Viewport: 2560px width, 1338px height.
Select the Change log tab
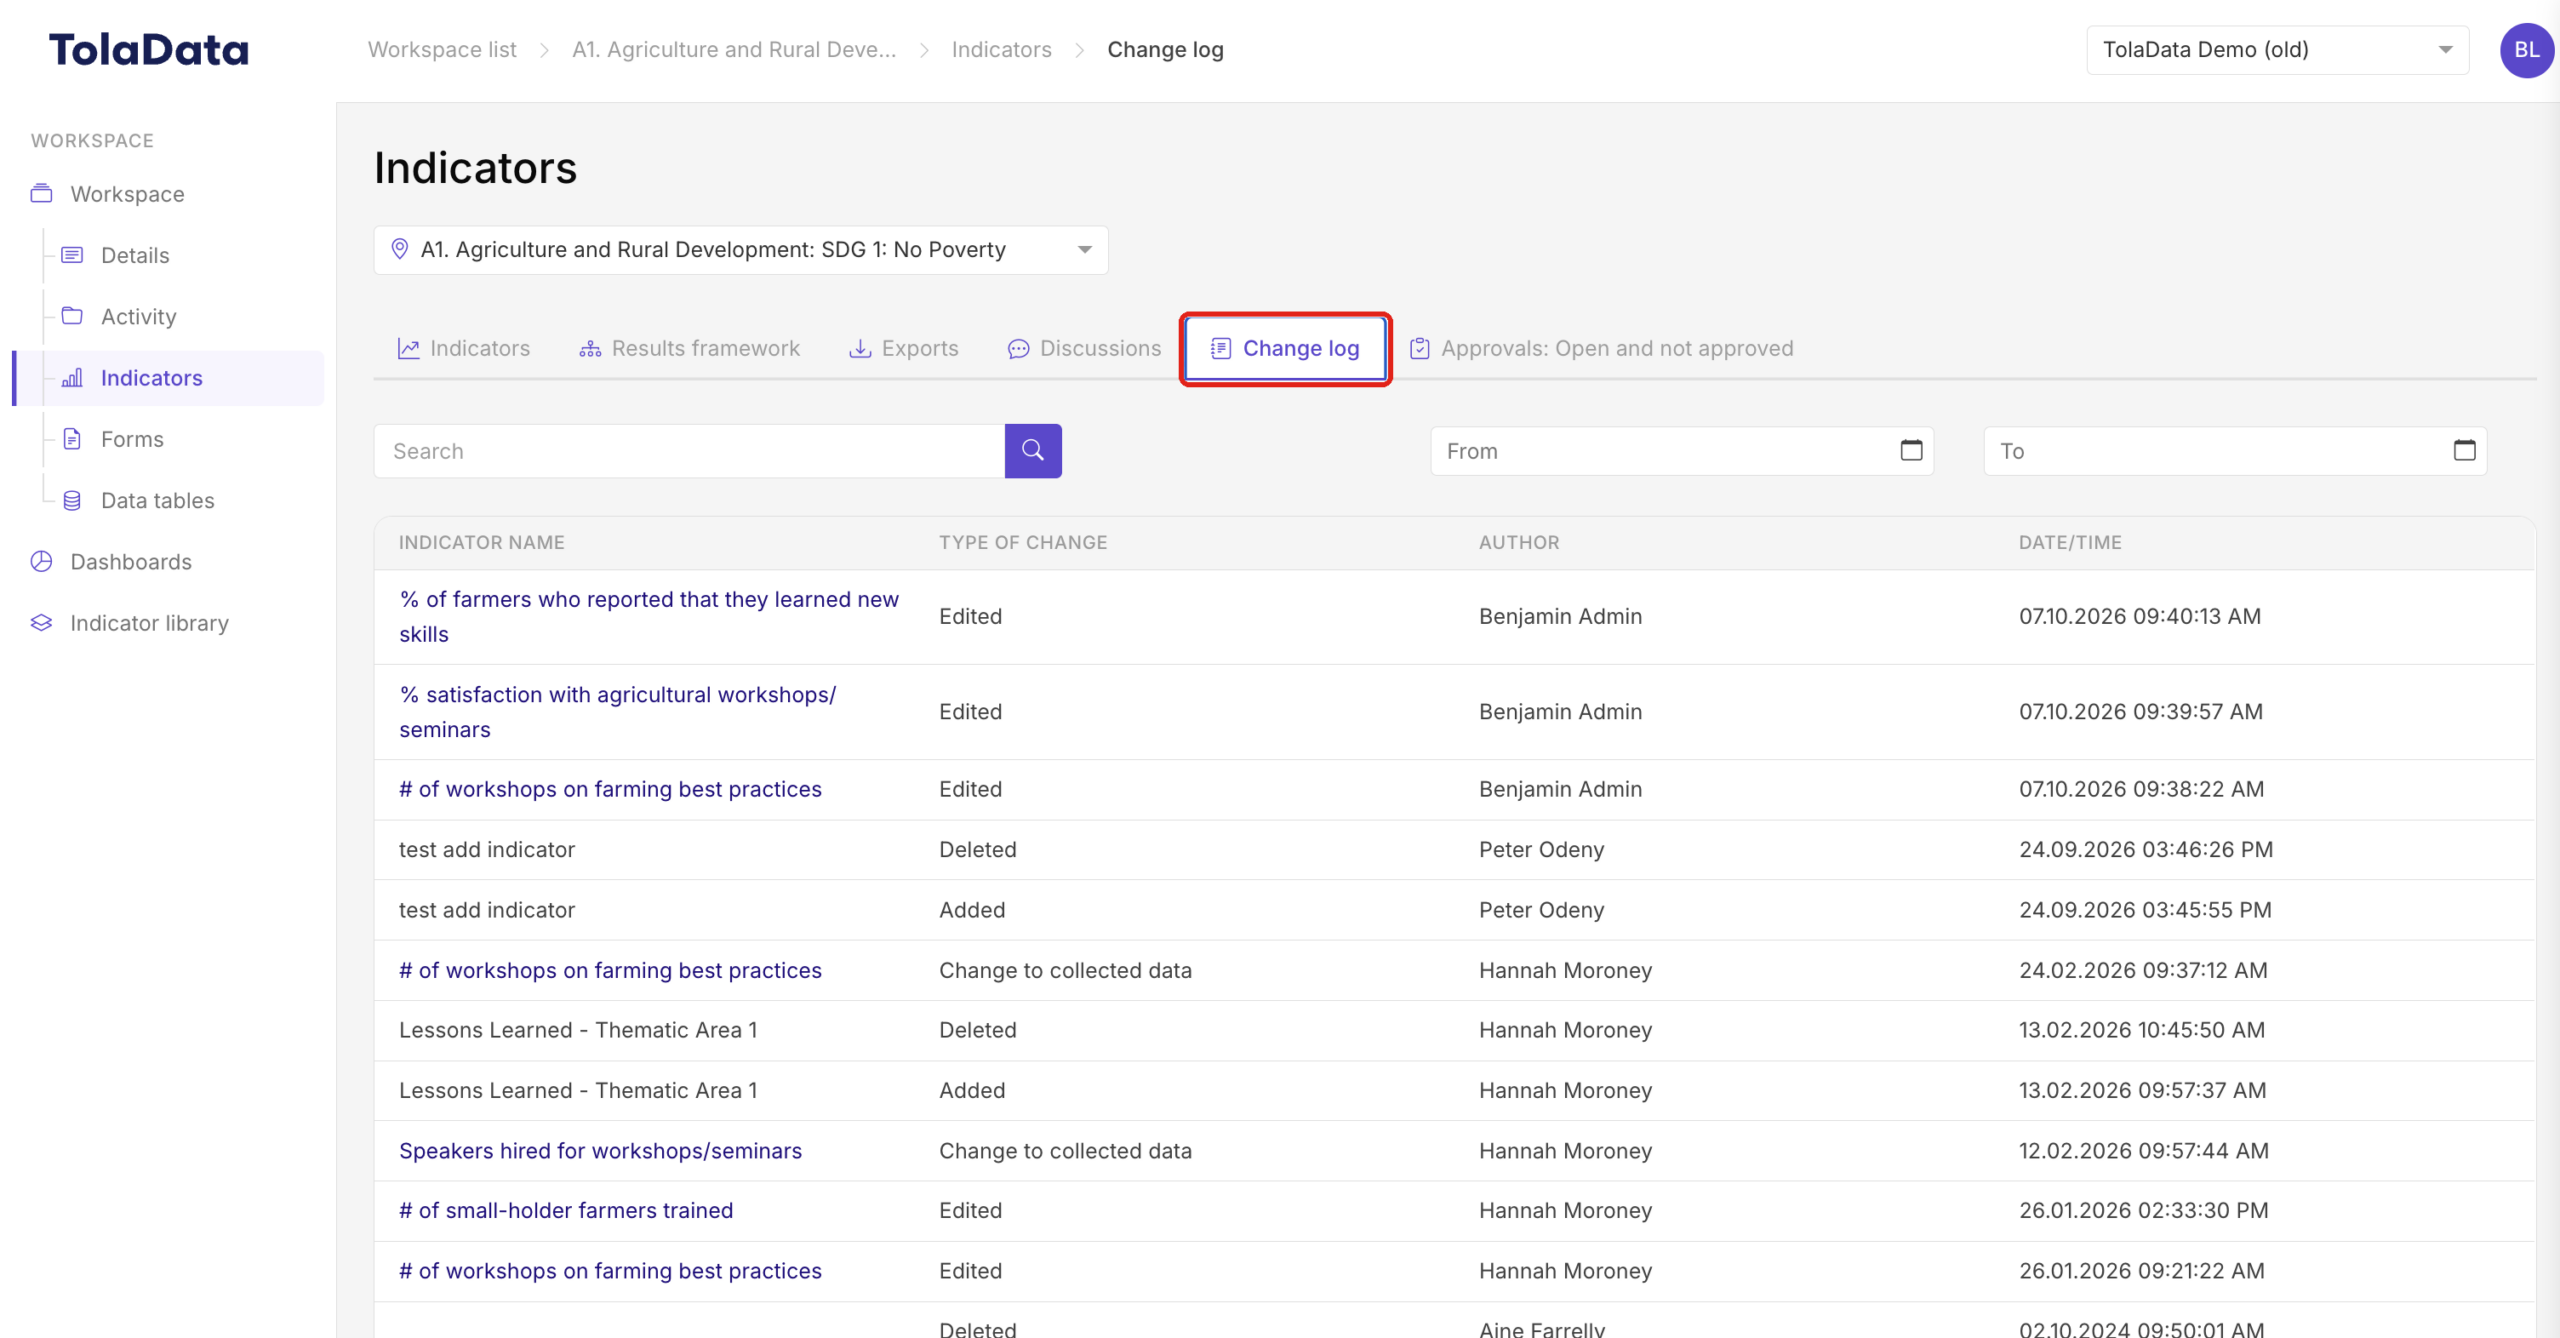coord(1285,348)
